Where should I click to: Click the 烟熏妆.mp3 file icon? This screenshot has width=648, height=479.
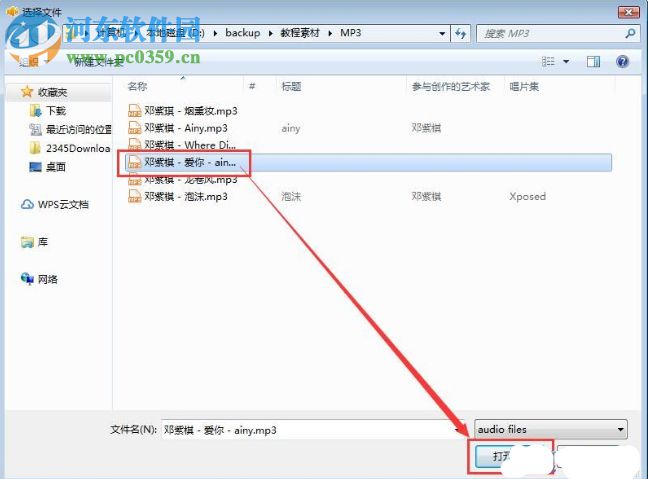click(134, 111)
